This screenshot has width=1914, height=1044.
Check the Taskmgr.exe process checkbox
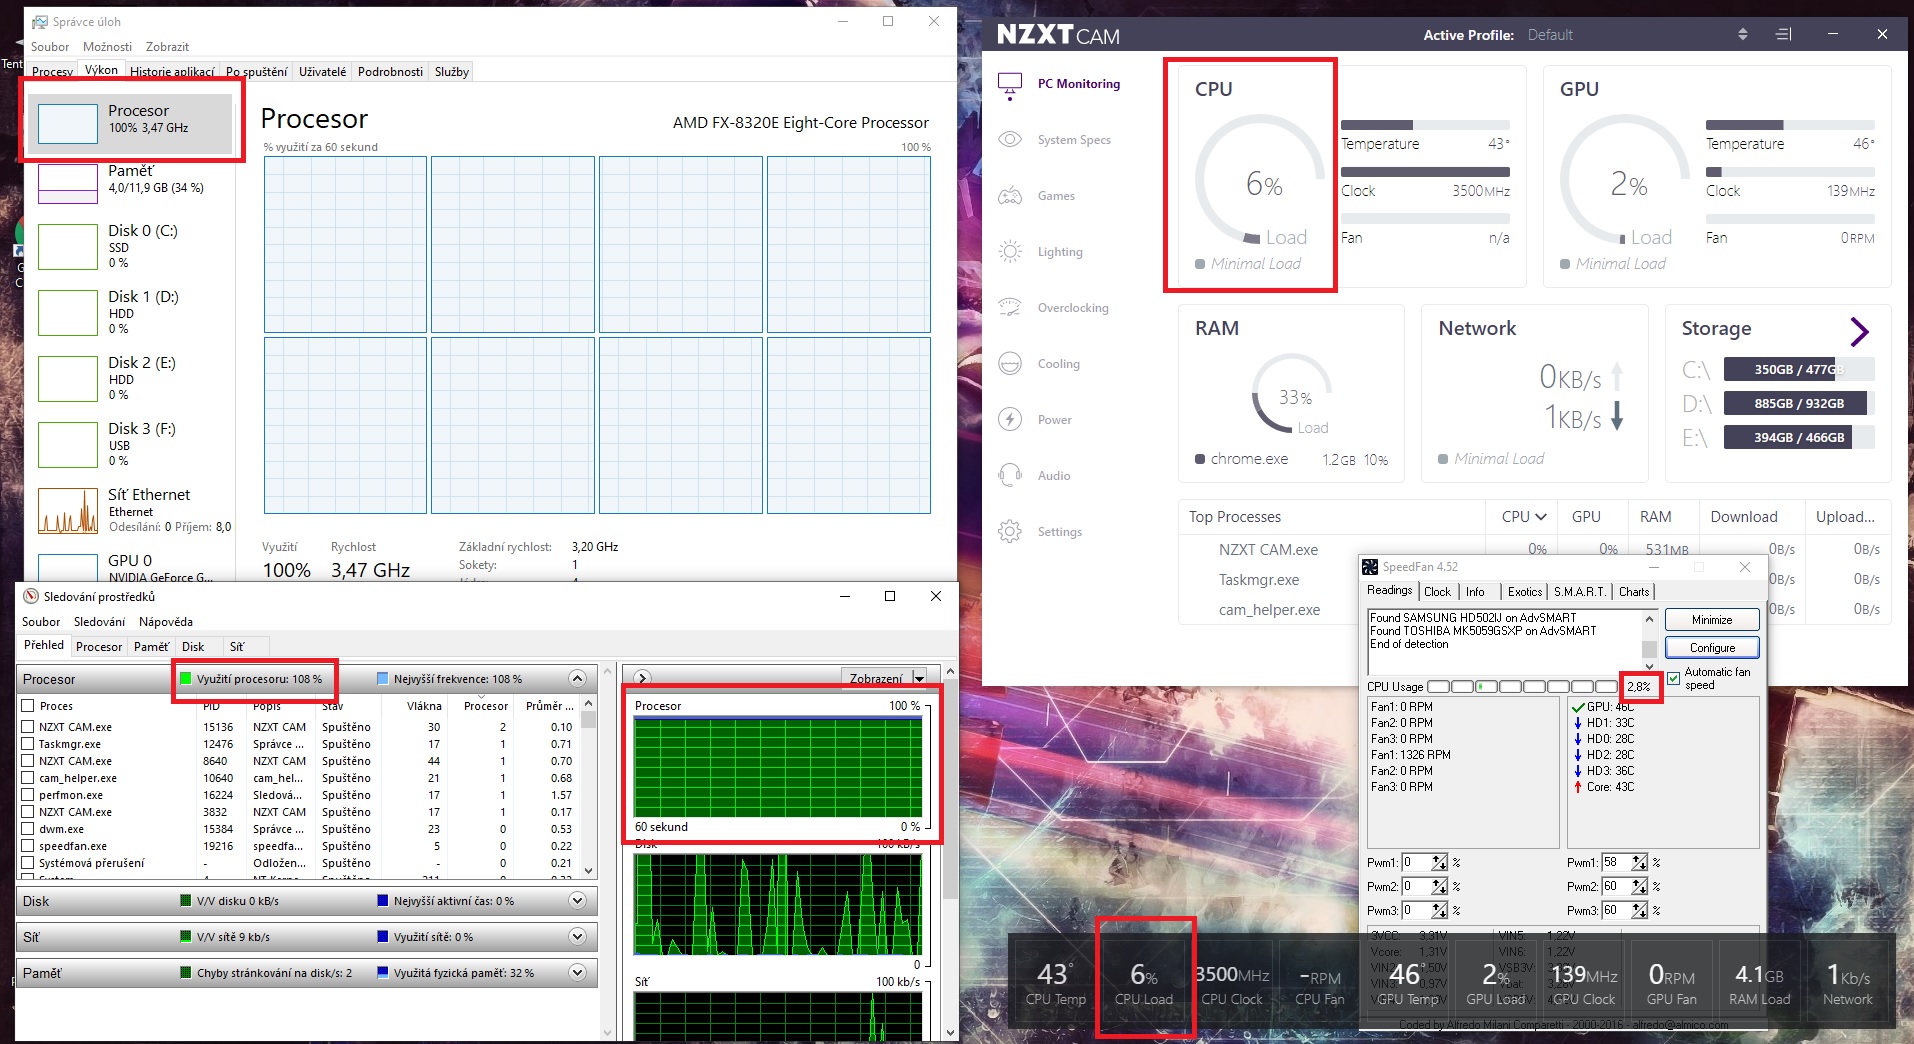pos(28,744)
